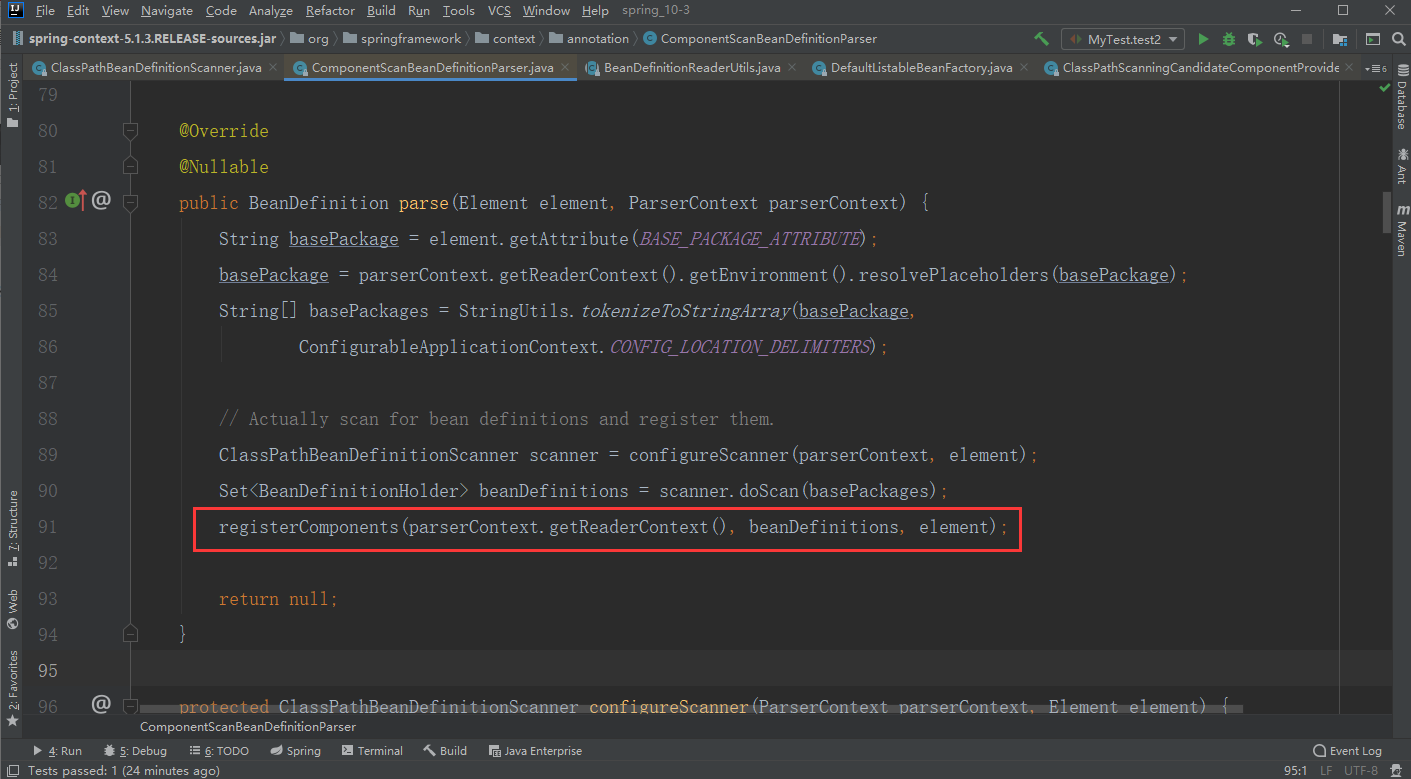This screenshot has width=1411, height=779.
Task: Open the 6: TODO tool window
Action: coord(218,751)
